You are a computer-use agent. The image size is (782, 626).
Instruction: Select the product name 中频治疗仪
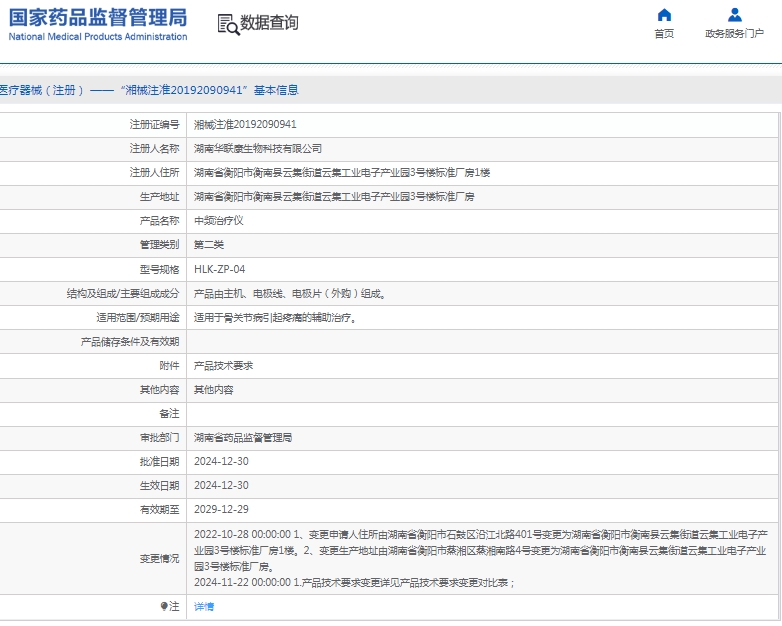tap(218, 220)
